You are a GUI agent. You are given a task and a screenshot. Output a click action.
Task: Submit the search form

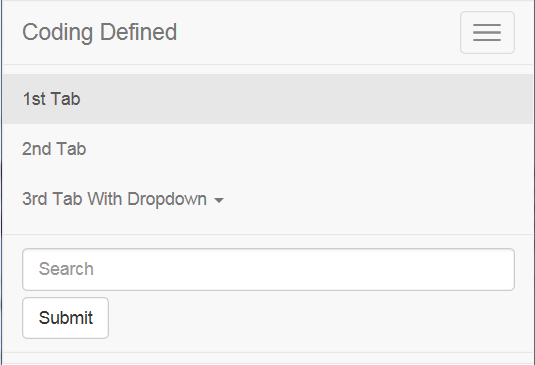coord(66,318)
